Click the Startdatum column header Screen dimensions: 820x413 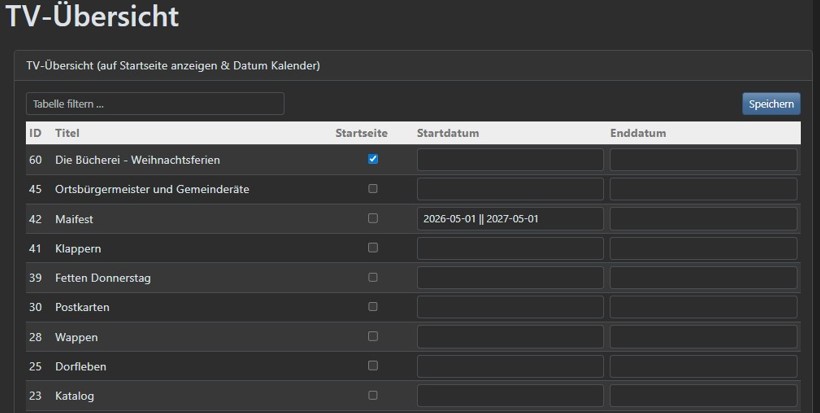[x=448, y=133]
